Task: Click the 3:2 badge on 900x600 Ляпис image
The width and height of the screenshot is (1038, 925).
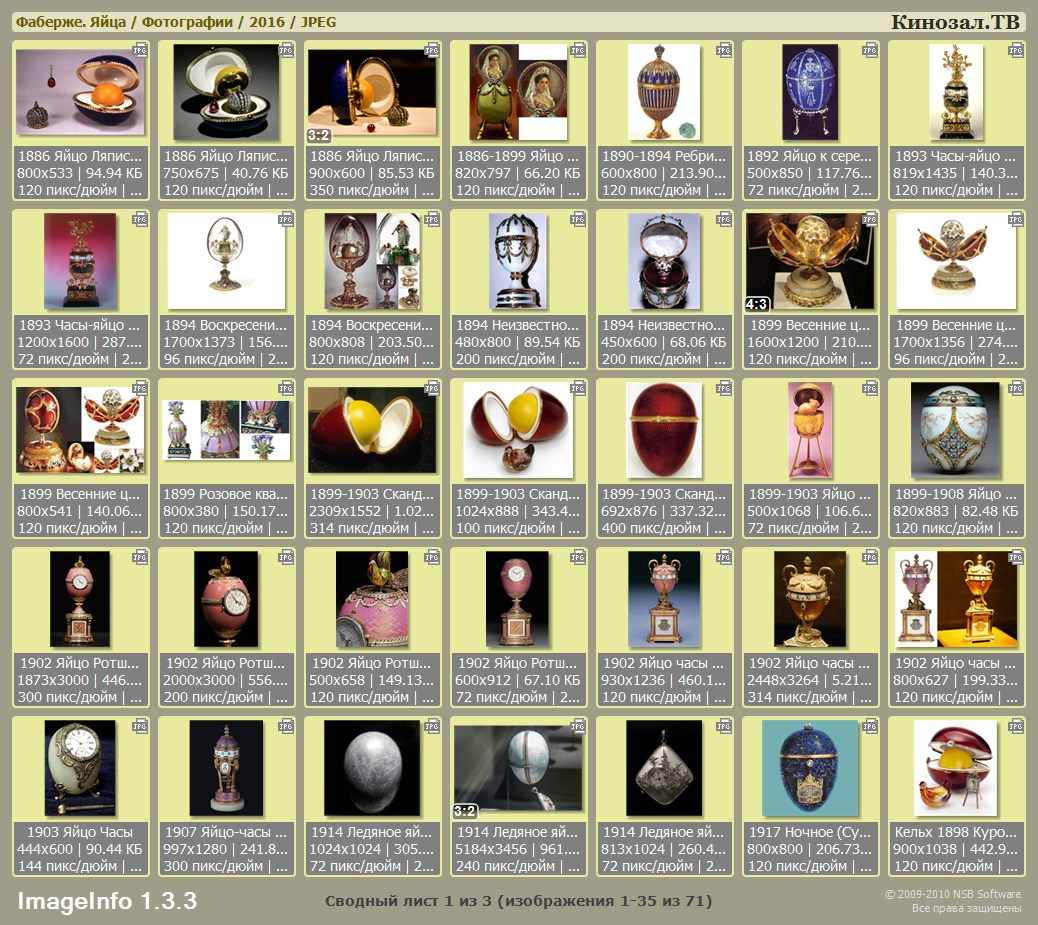Action: coord(319,135)
